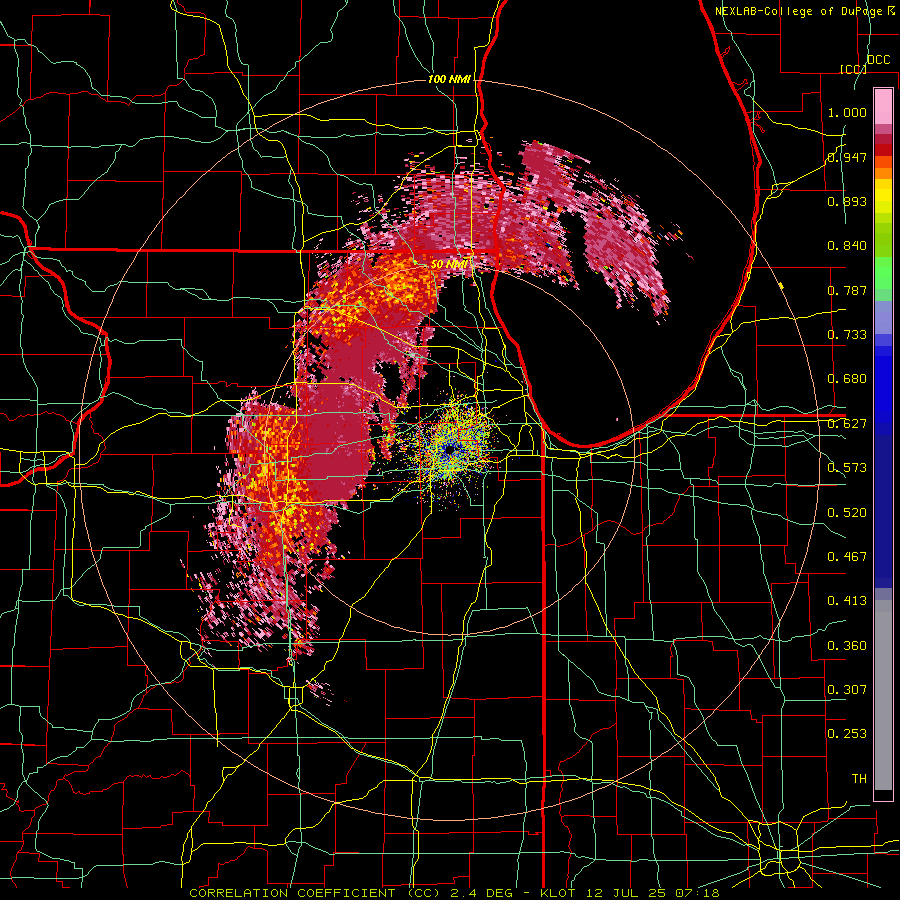This screenshot has height=900, width=900.
Task: Click the 0.253 scale label
Action: (x=847, y=734)
